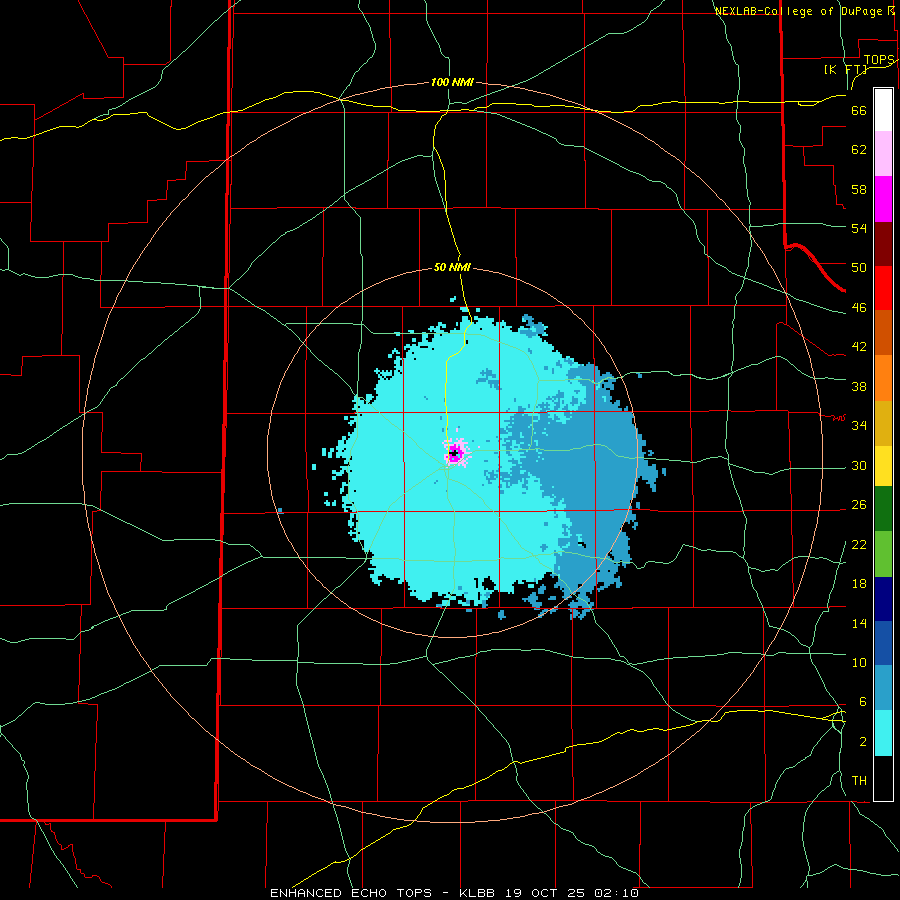This screenshot has height=900, width=900.
Task: Click the 10 legend value
Action: tap(859, 662)
